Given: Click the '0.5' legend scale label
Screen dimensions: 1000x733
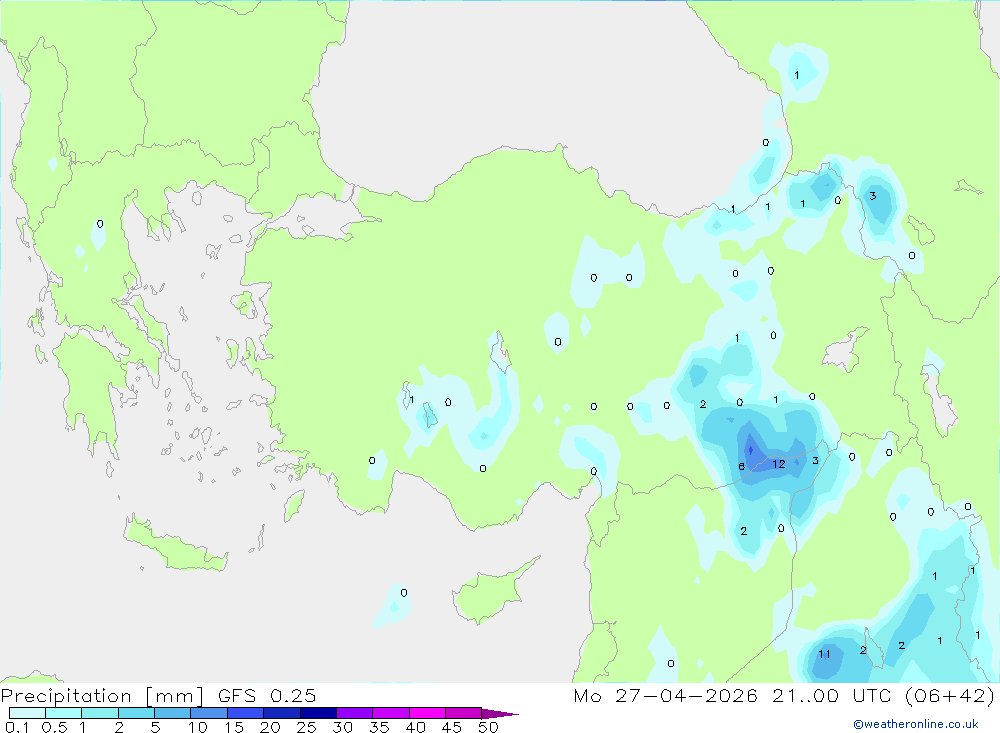Looking at the screenshot, I should click(54, 727).
